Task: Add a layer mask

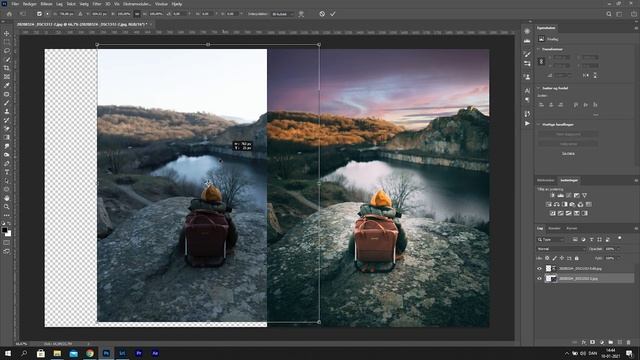Action: [x=593, y=342]
